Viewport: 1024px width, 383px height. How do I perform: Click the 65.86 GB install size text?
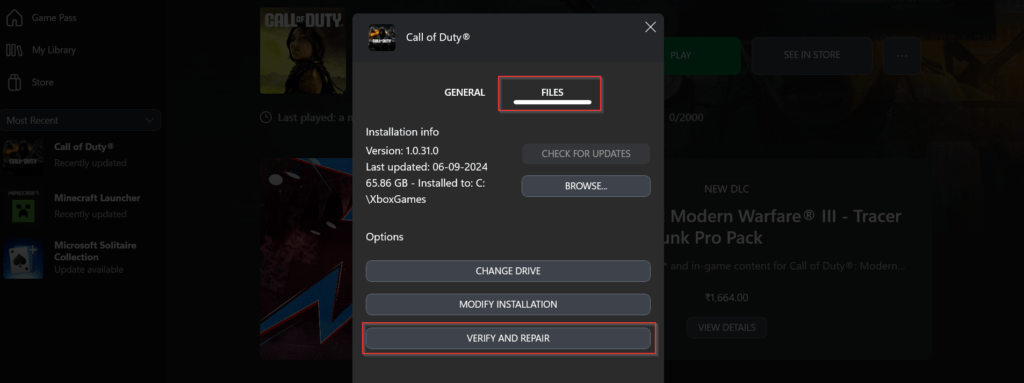coord(425,192)
